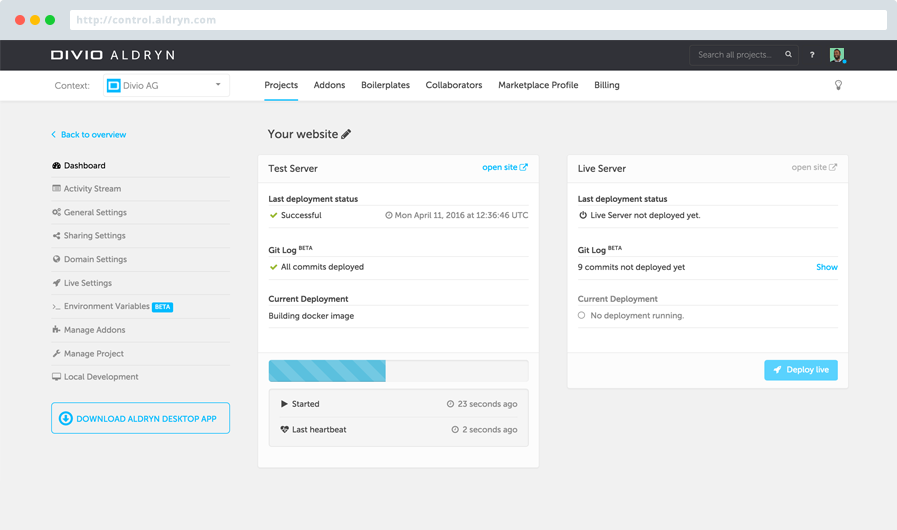
Task: Click the pencil icon to rename website
Action: coord(346,134)
